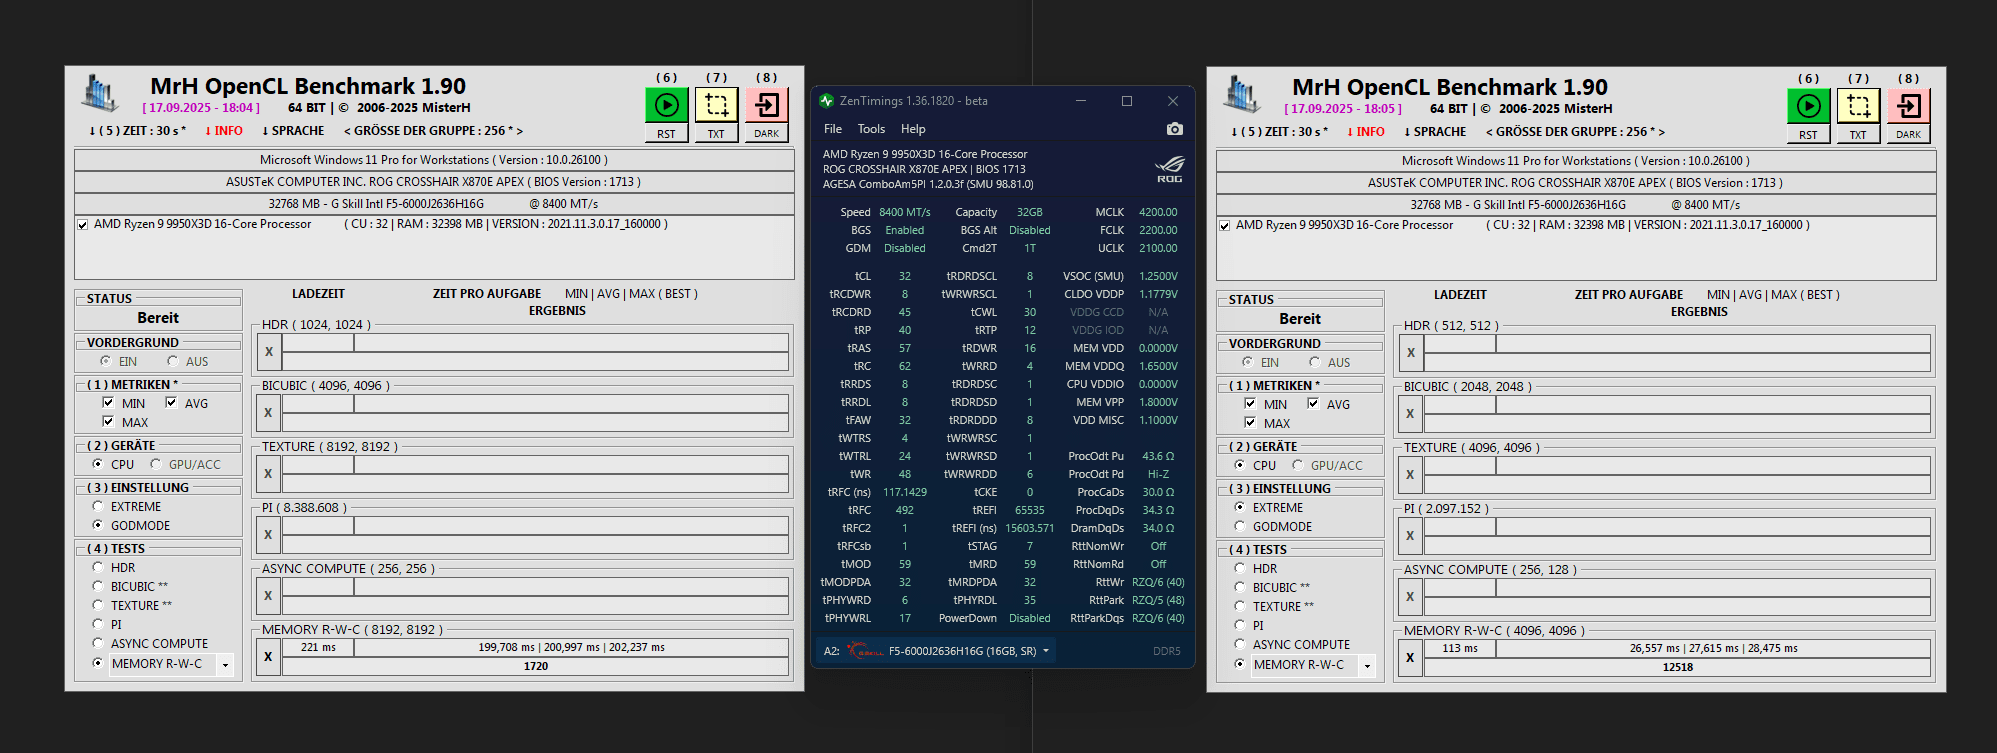1997x753 pixels.
Task: Click ZEIT : 30 s selector in left window
Action: click(x=137, y=131)
